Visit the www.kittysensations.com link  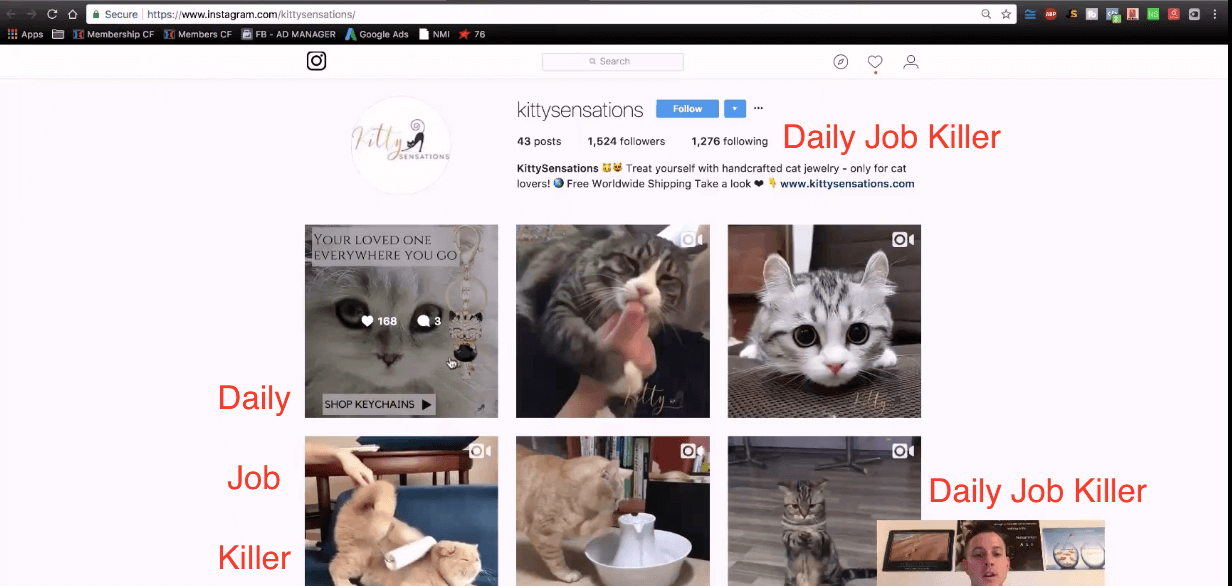pos(847,184)
